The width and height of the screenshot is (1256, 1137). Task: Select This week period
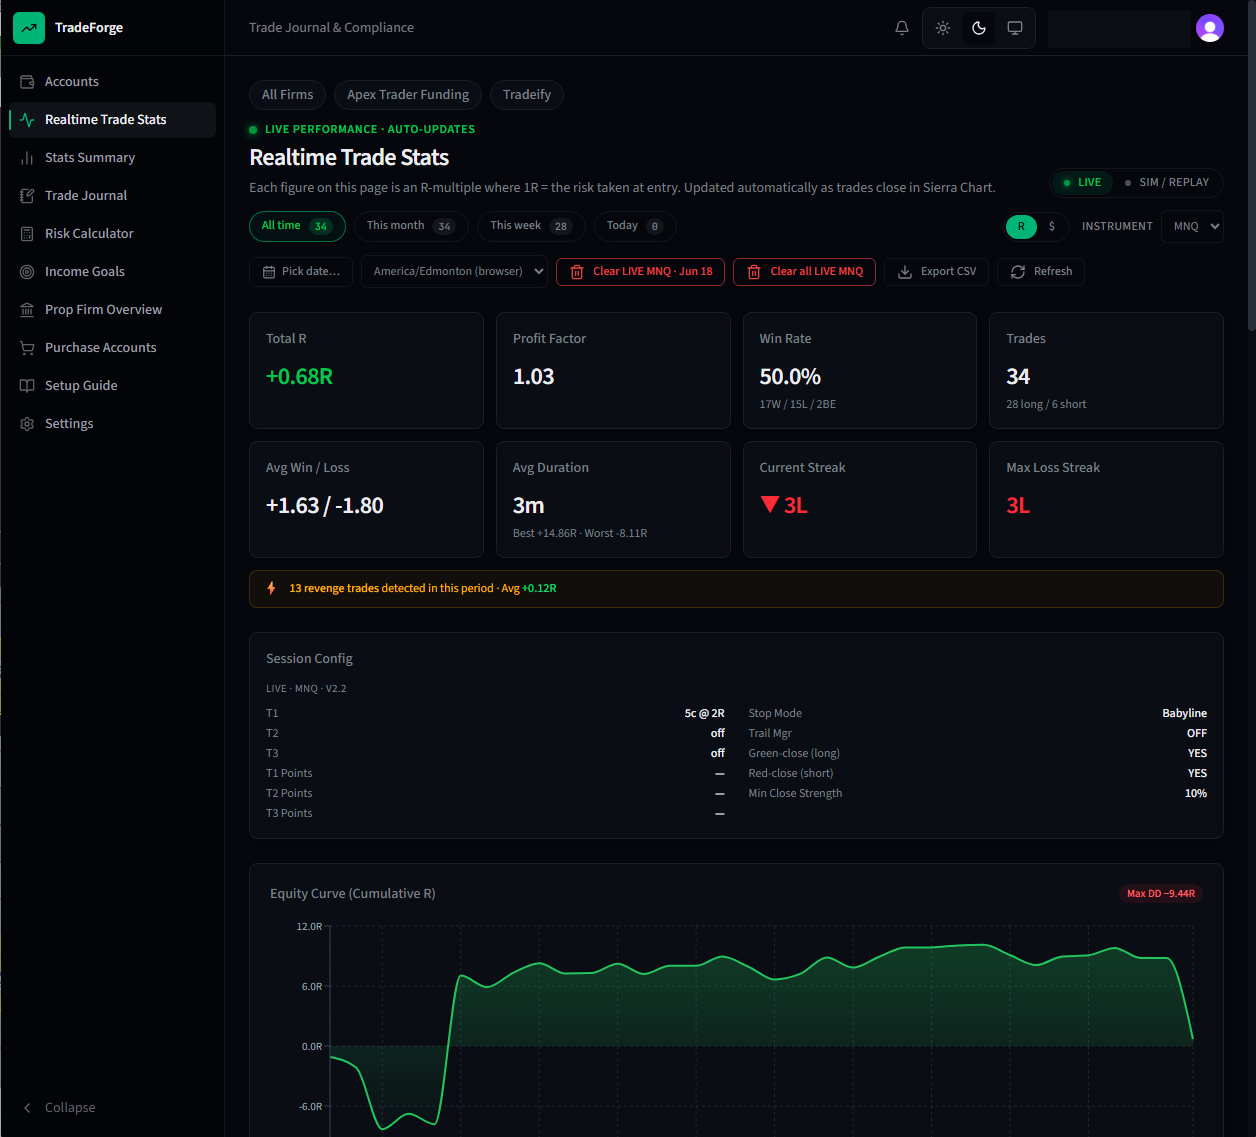531,226
